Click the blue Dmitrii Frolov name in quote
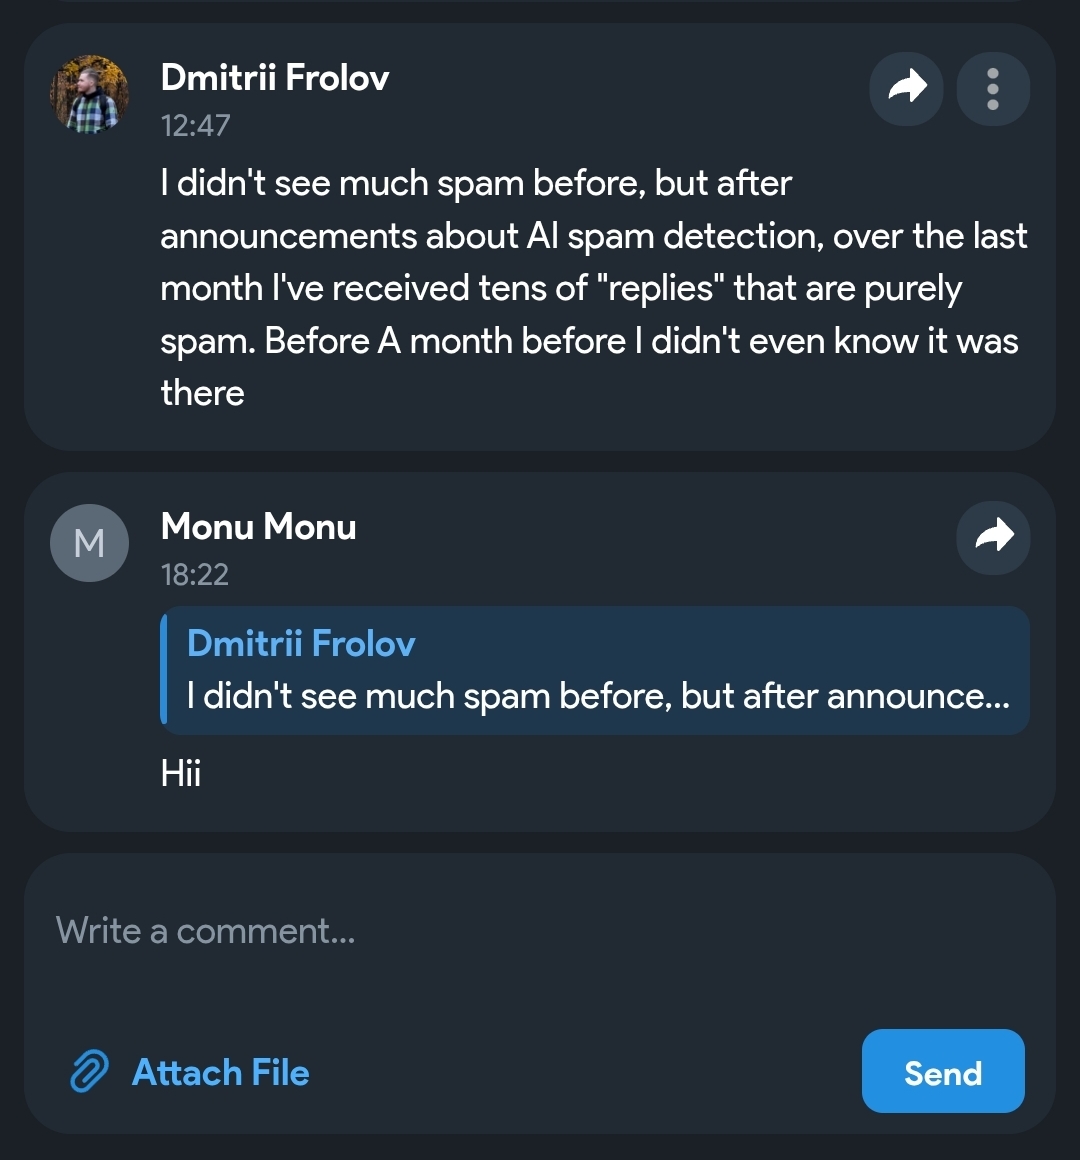The width and height of the screenshot is (1080, 1160). point(301,643)
